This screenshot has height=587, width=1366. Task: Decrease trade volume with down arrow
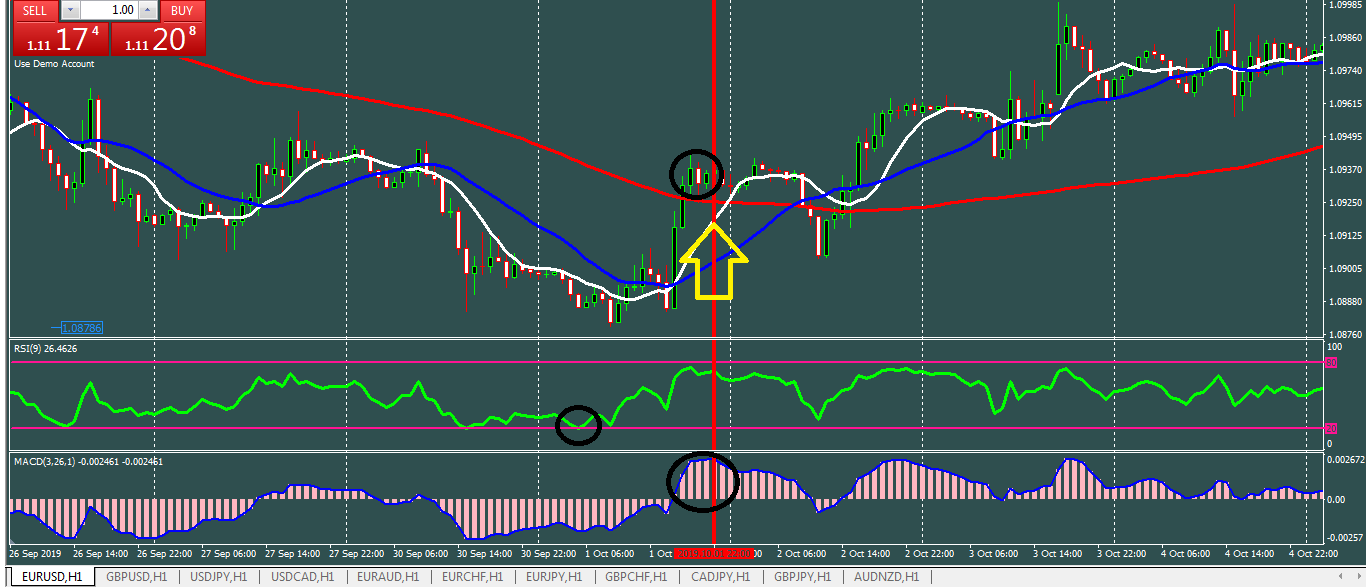(71, 10)
